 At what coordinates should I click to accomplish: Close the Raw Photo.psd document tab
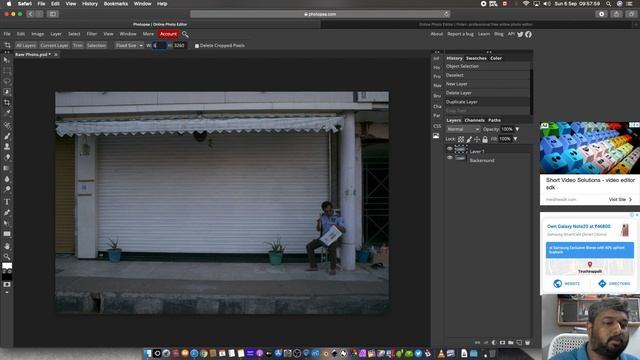(56, 54)
